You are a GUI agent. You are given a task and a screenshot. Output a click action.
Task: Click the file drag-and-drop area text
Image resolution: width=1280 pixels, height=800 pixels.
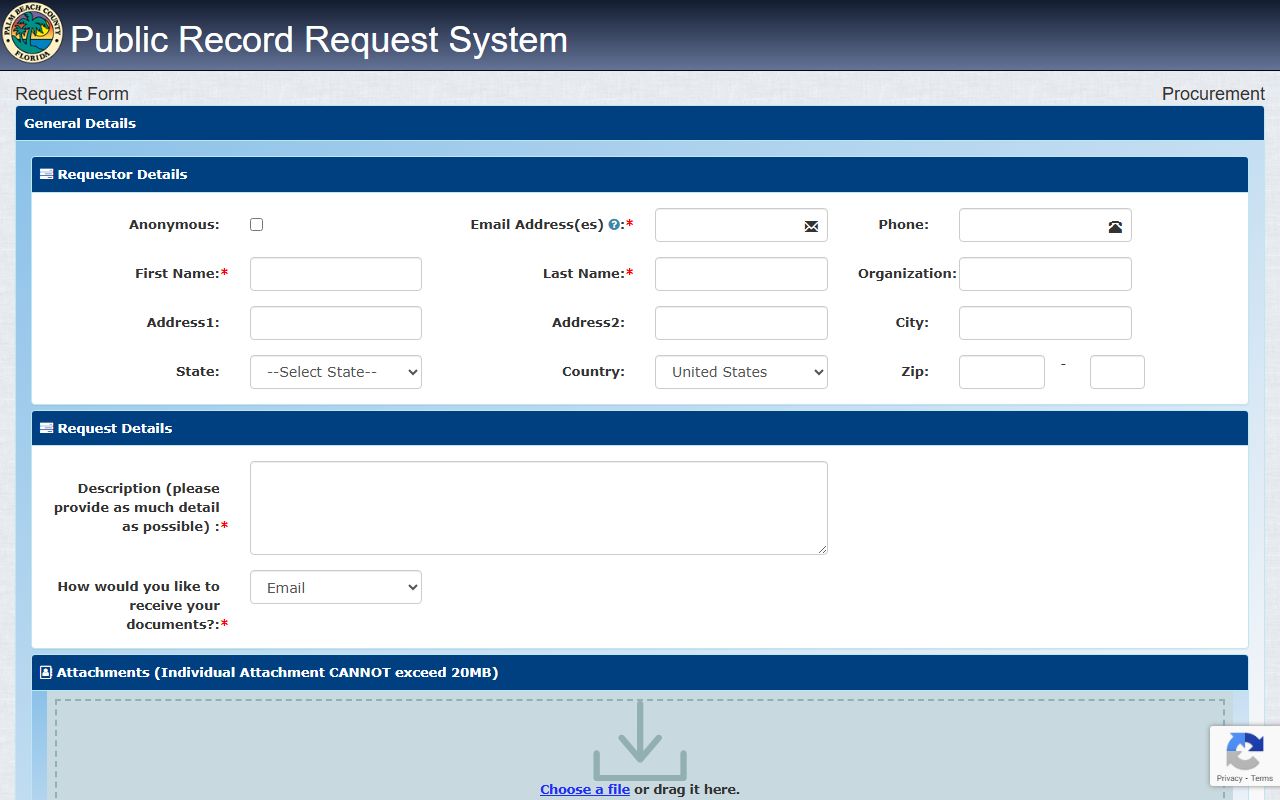[640, 789]
